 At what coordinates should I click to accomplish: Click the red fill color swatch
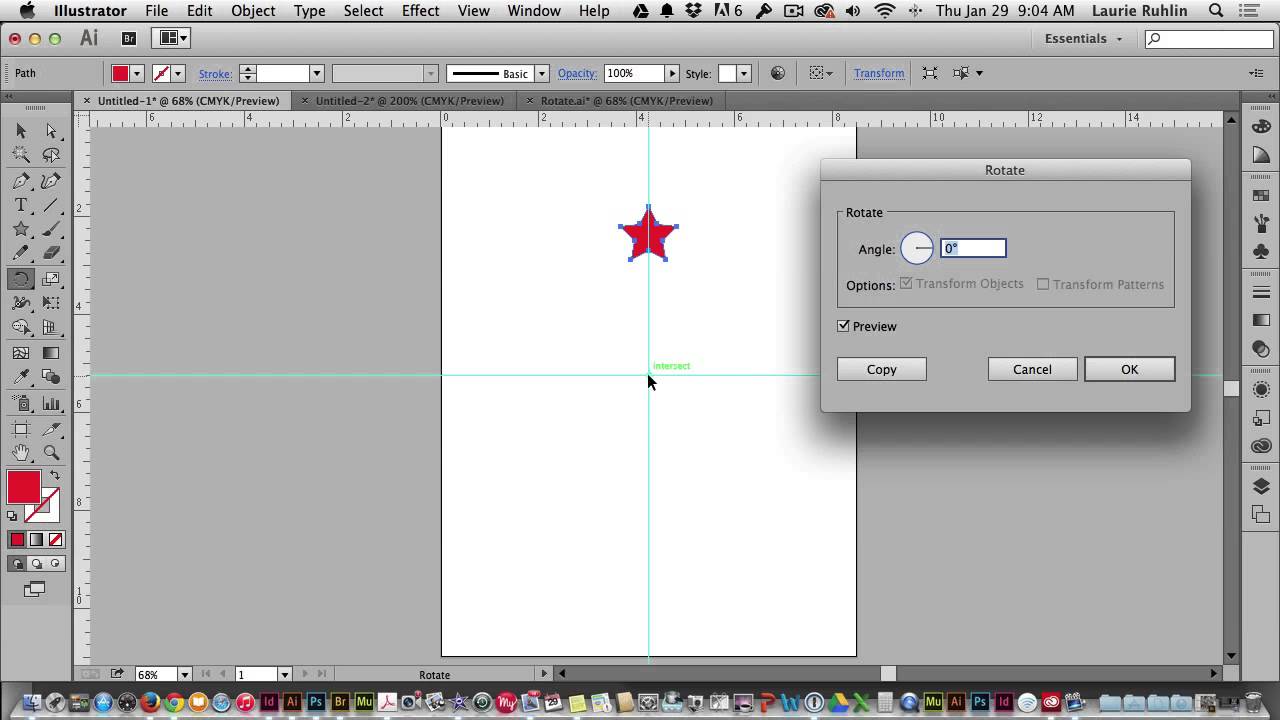pyautogui.click(x=24, y=487)
